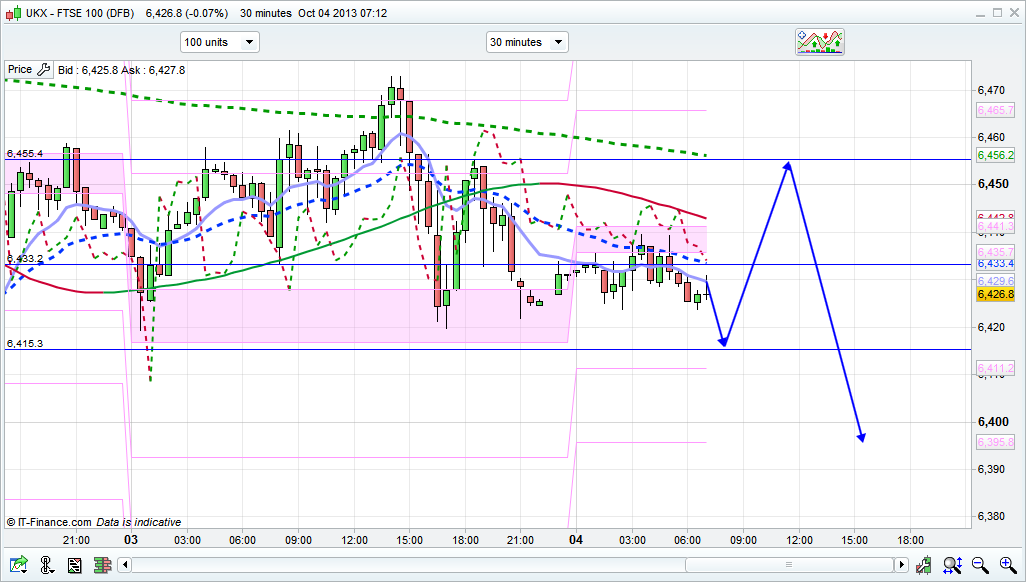This screenshot has height=582, width=1026.
Task: Click the auto-fit zoom magnifier with arrows
Action: coord(951,565)
